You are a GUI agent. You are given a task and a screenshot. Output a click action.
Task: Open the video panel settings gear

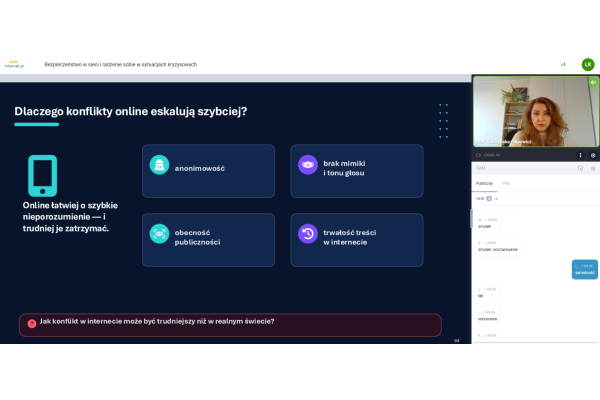click(593, 155)
